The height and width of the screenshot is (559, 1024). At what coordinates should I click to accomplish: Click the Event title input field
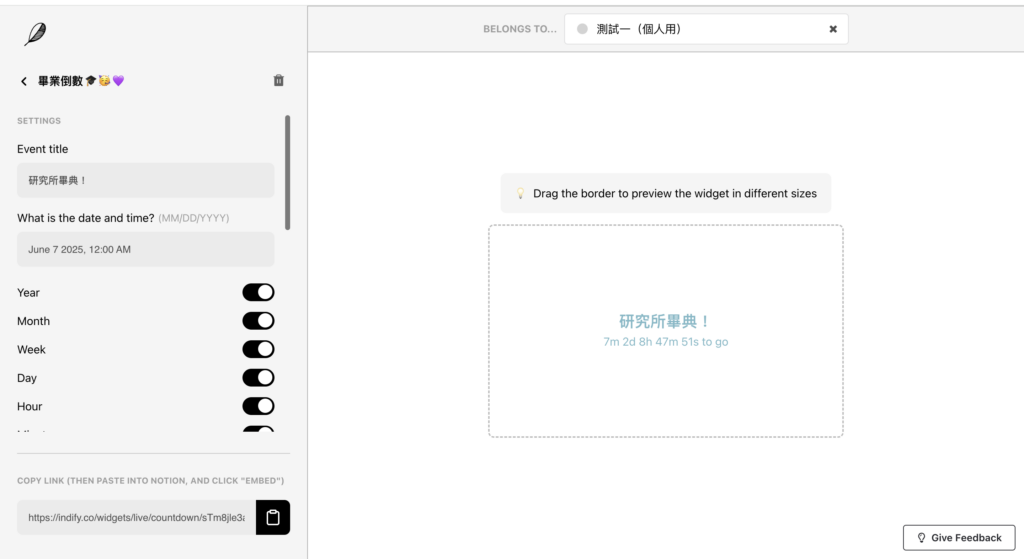click(145, 180)
